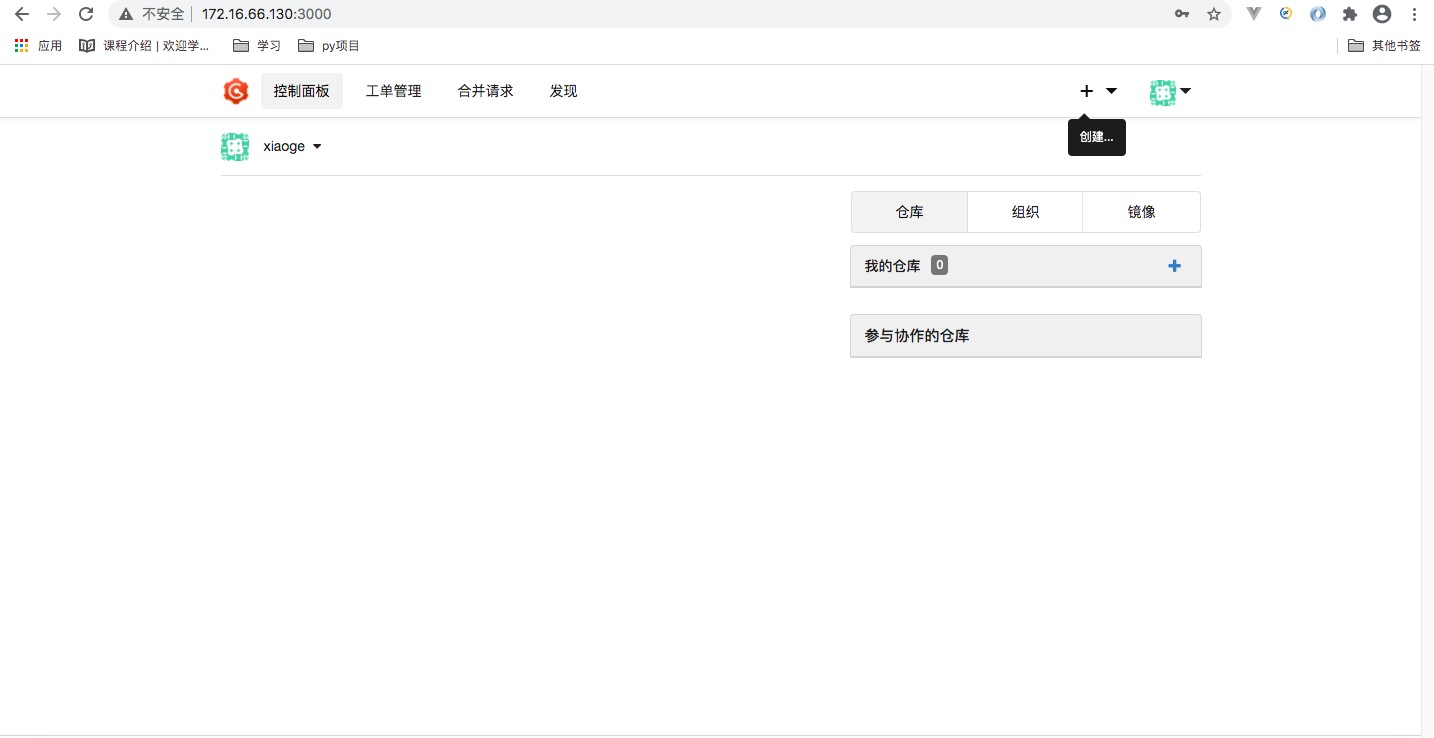Switch to the 组织 tab
Image resolution: width=1434 pixels, height=738 pixels.
(x=1025, y=211)
